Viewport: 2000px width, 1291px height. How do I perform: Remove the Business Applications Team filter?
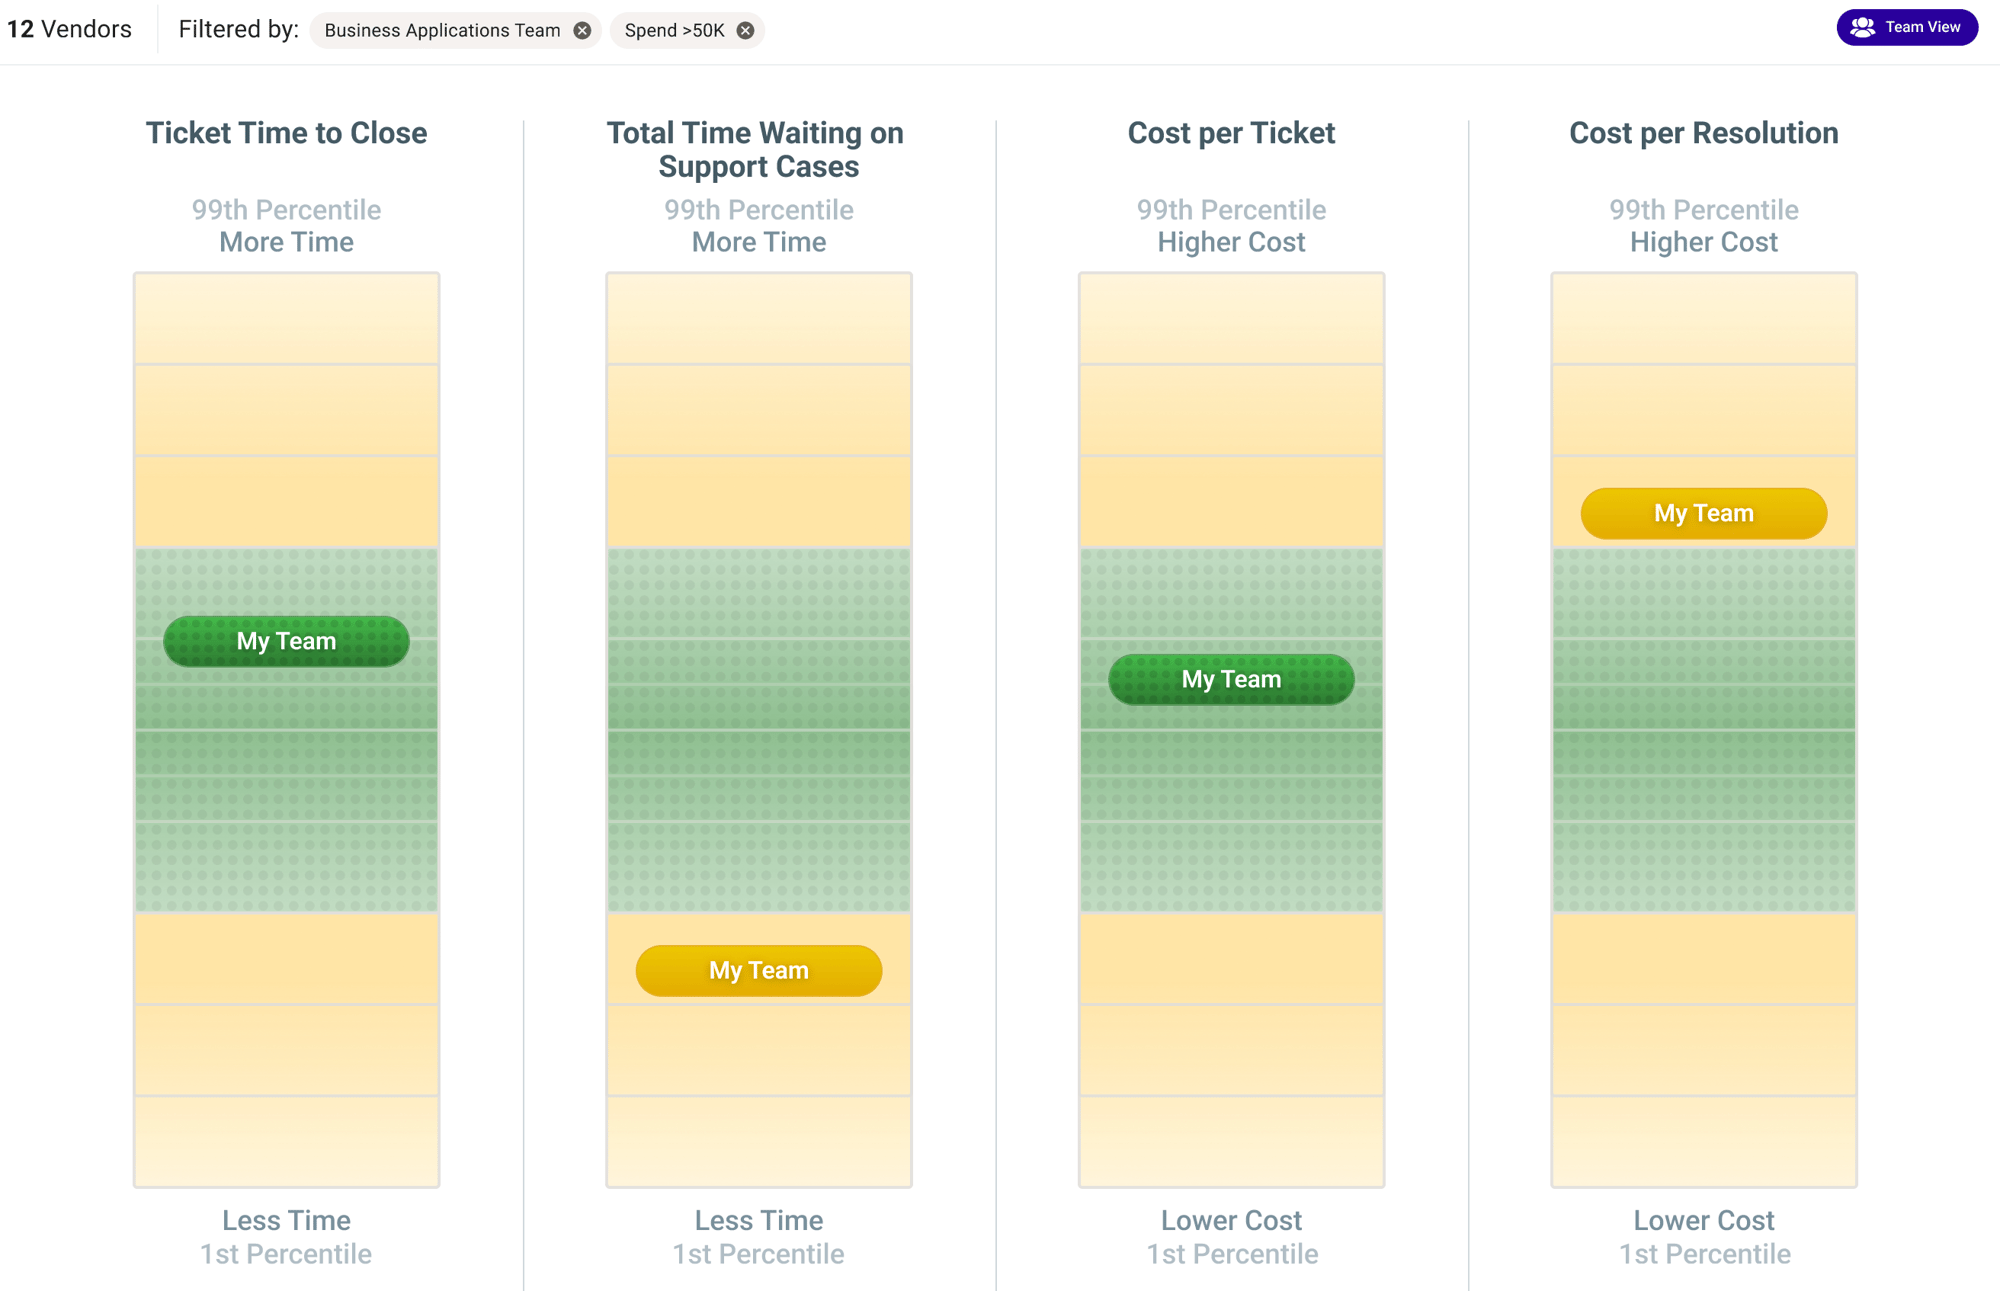point(582,31)
